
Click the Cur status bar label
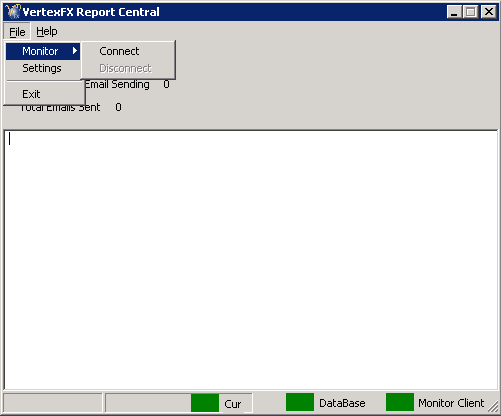[x=233, y=404]
